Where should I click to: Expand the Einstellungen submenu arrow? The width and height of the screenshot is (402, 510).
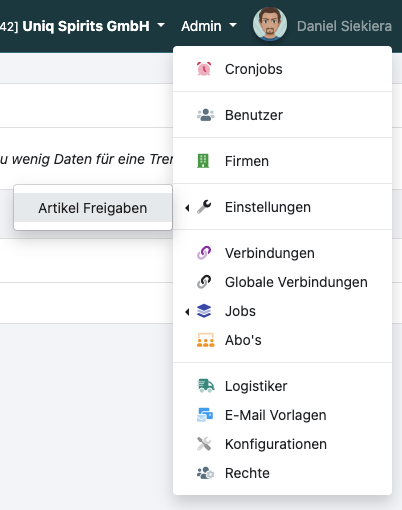click(187, 208)
